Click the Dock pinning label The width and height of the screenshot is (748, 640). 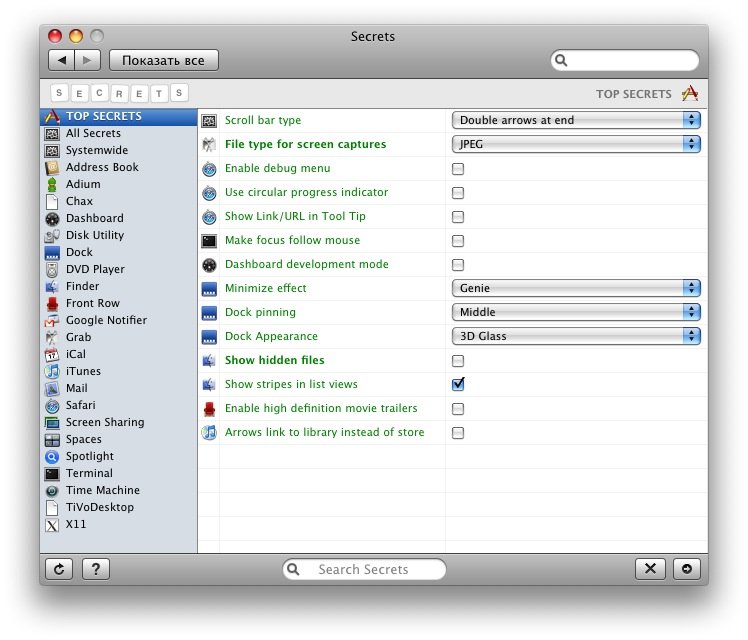pos(260,312)
